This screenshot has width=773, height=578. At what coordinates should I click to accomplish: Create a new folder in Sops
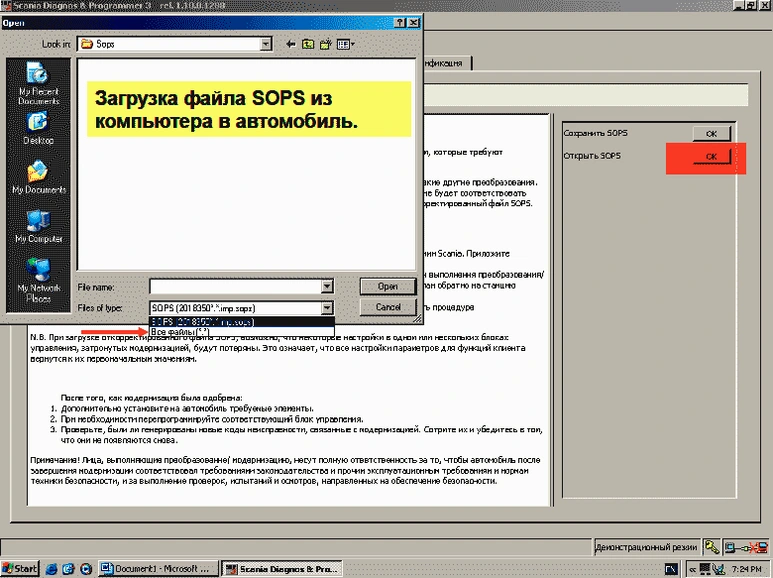click(x=326, y=44)
